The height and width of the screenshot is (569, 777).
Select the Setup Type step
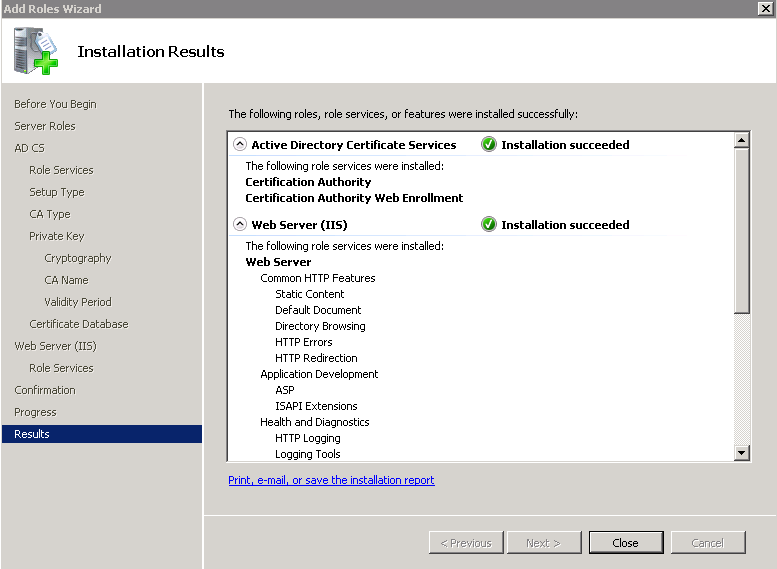point(57,192)
